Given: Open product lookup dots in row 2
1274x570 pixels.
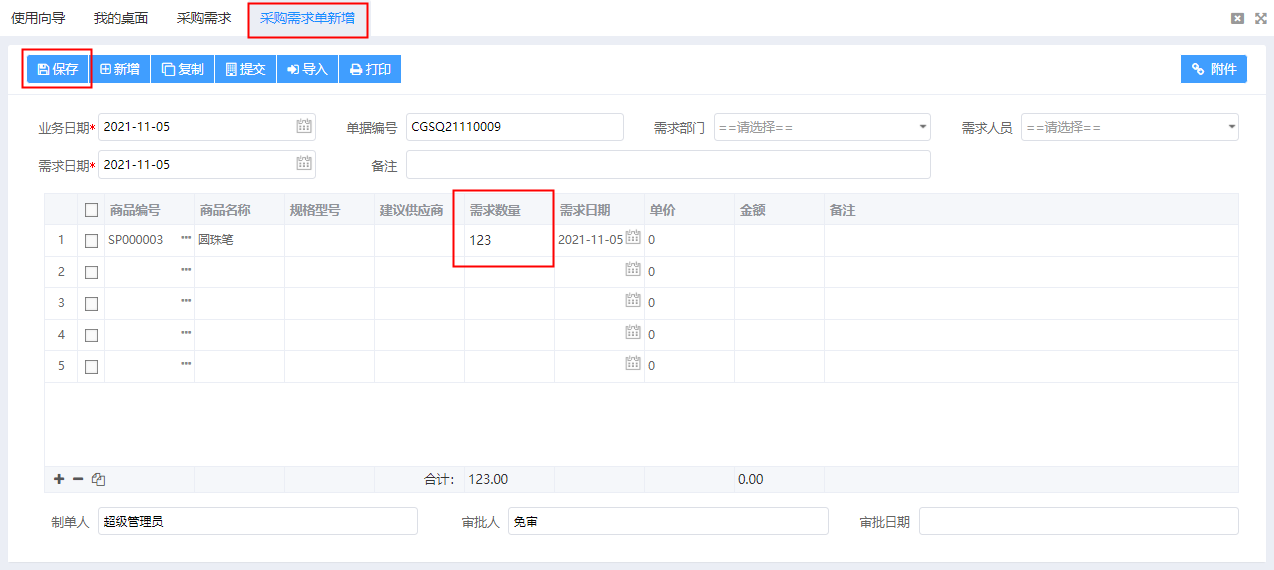Looking at the screenshot, I should (x=186, y=271).
